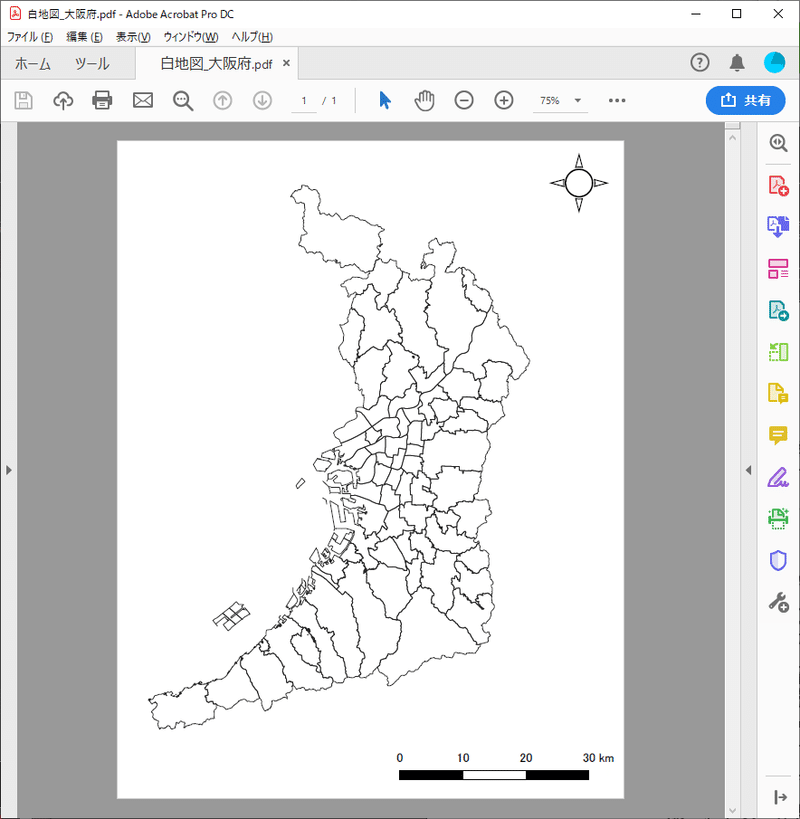Viewport: 800px width, 819px height.
Task: Open Export PDF tool icon
Action: 778,310
